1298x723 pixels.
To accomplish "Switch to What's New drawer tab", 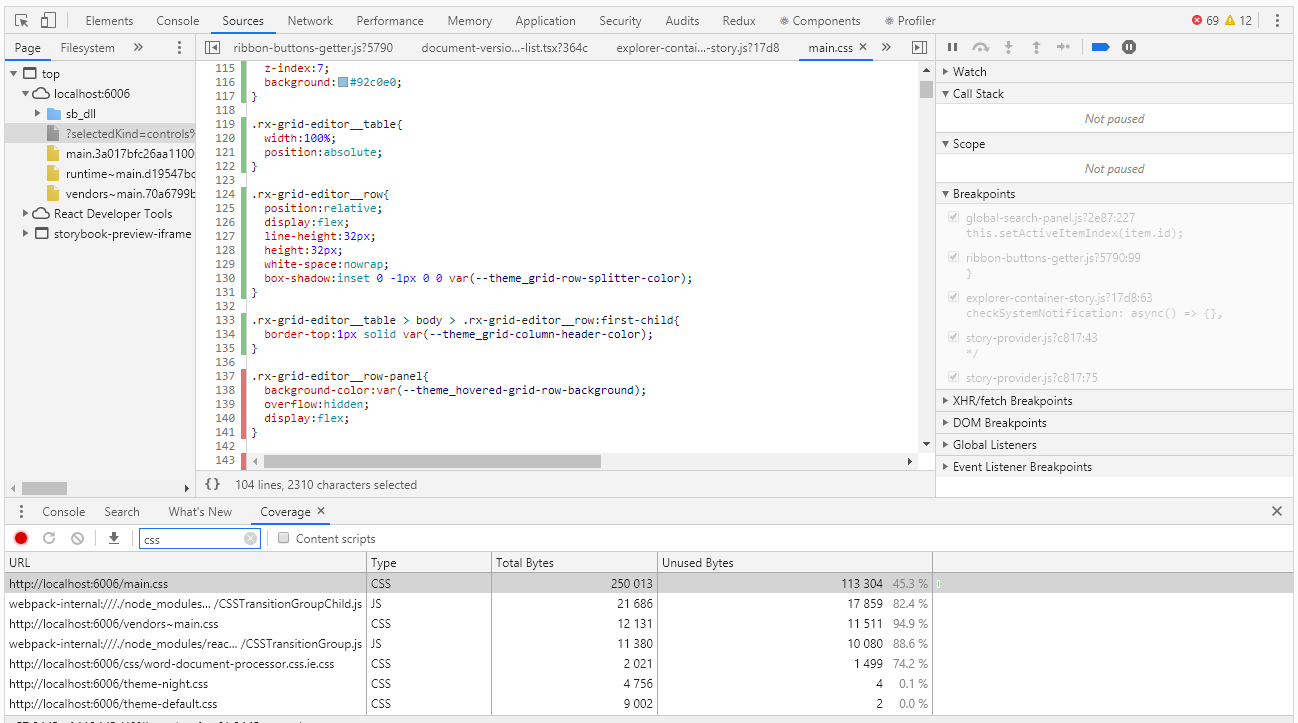I will [200, 511].
